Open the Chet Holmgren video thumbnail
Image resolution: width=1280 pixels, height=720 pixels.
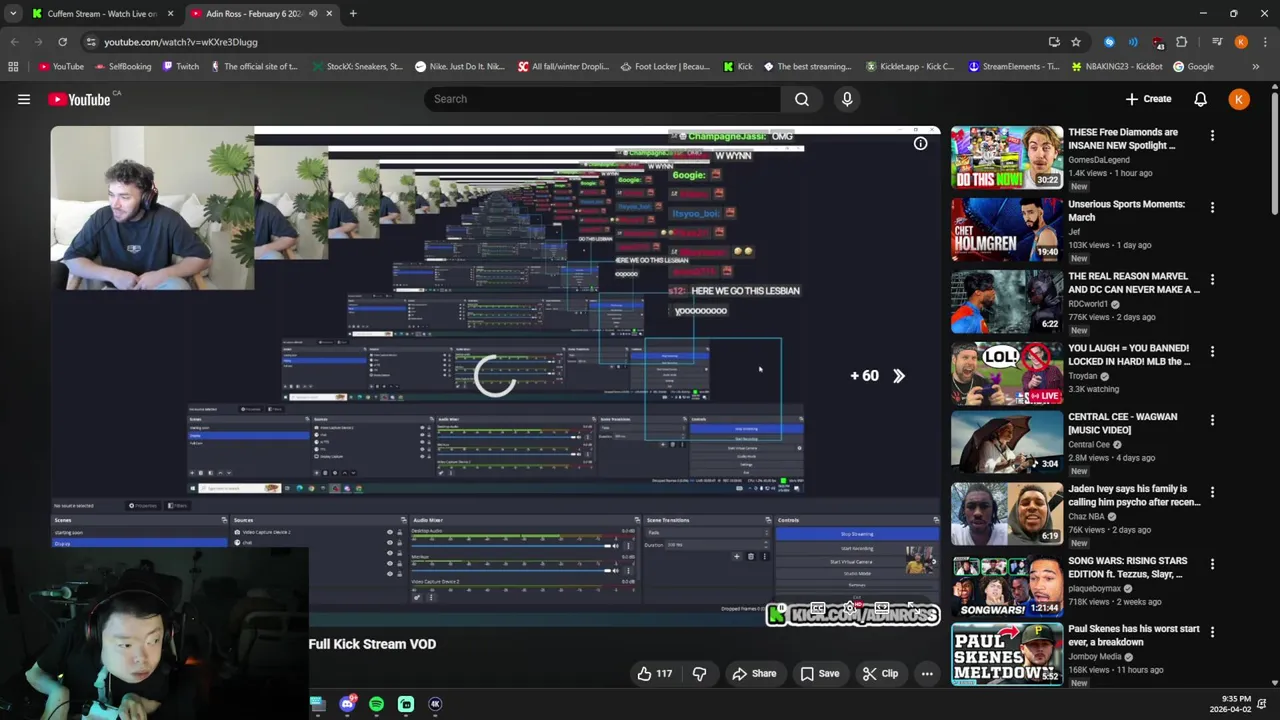pyautogui.click(x=1007, y=230)
